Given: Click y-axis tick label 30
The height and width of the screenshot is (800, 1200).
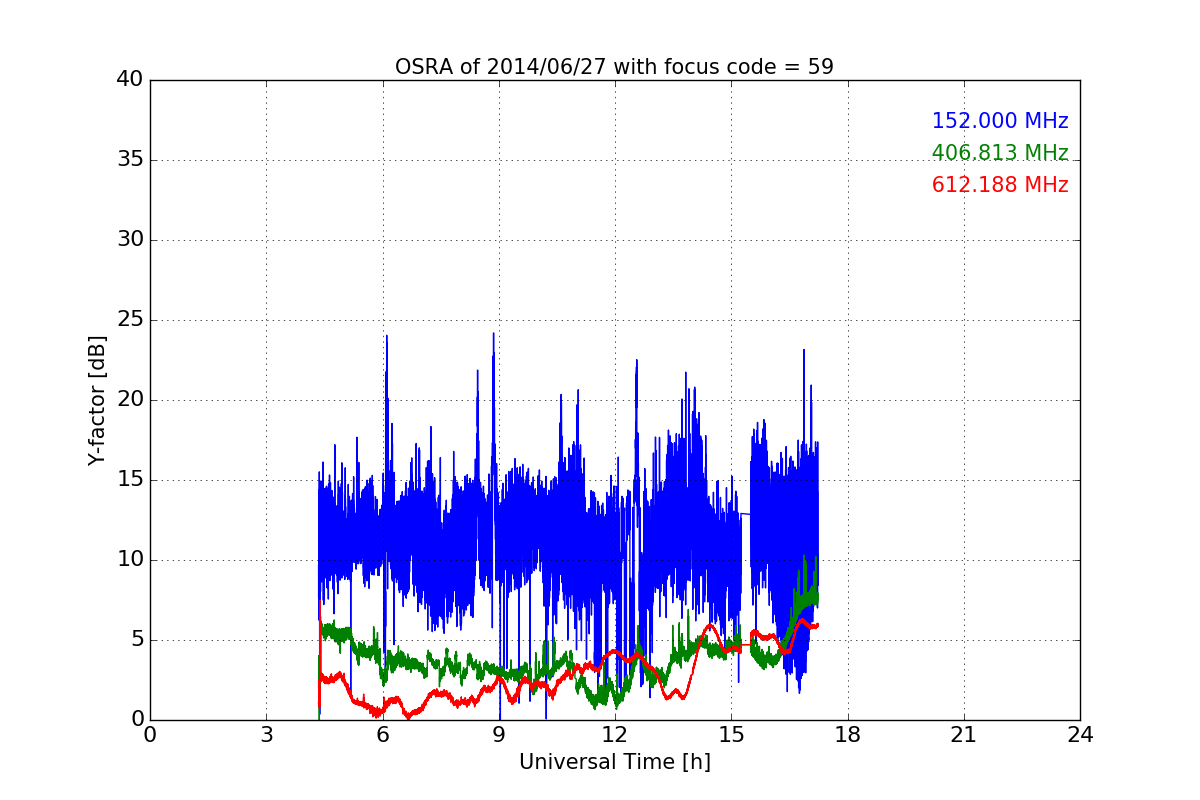Looking at the screenshot, I should [130, 240].
